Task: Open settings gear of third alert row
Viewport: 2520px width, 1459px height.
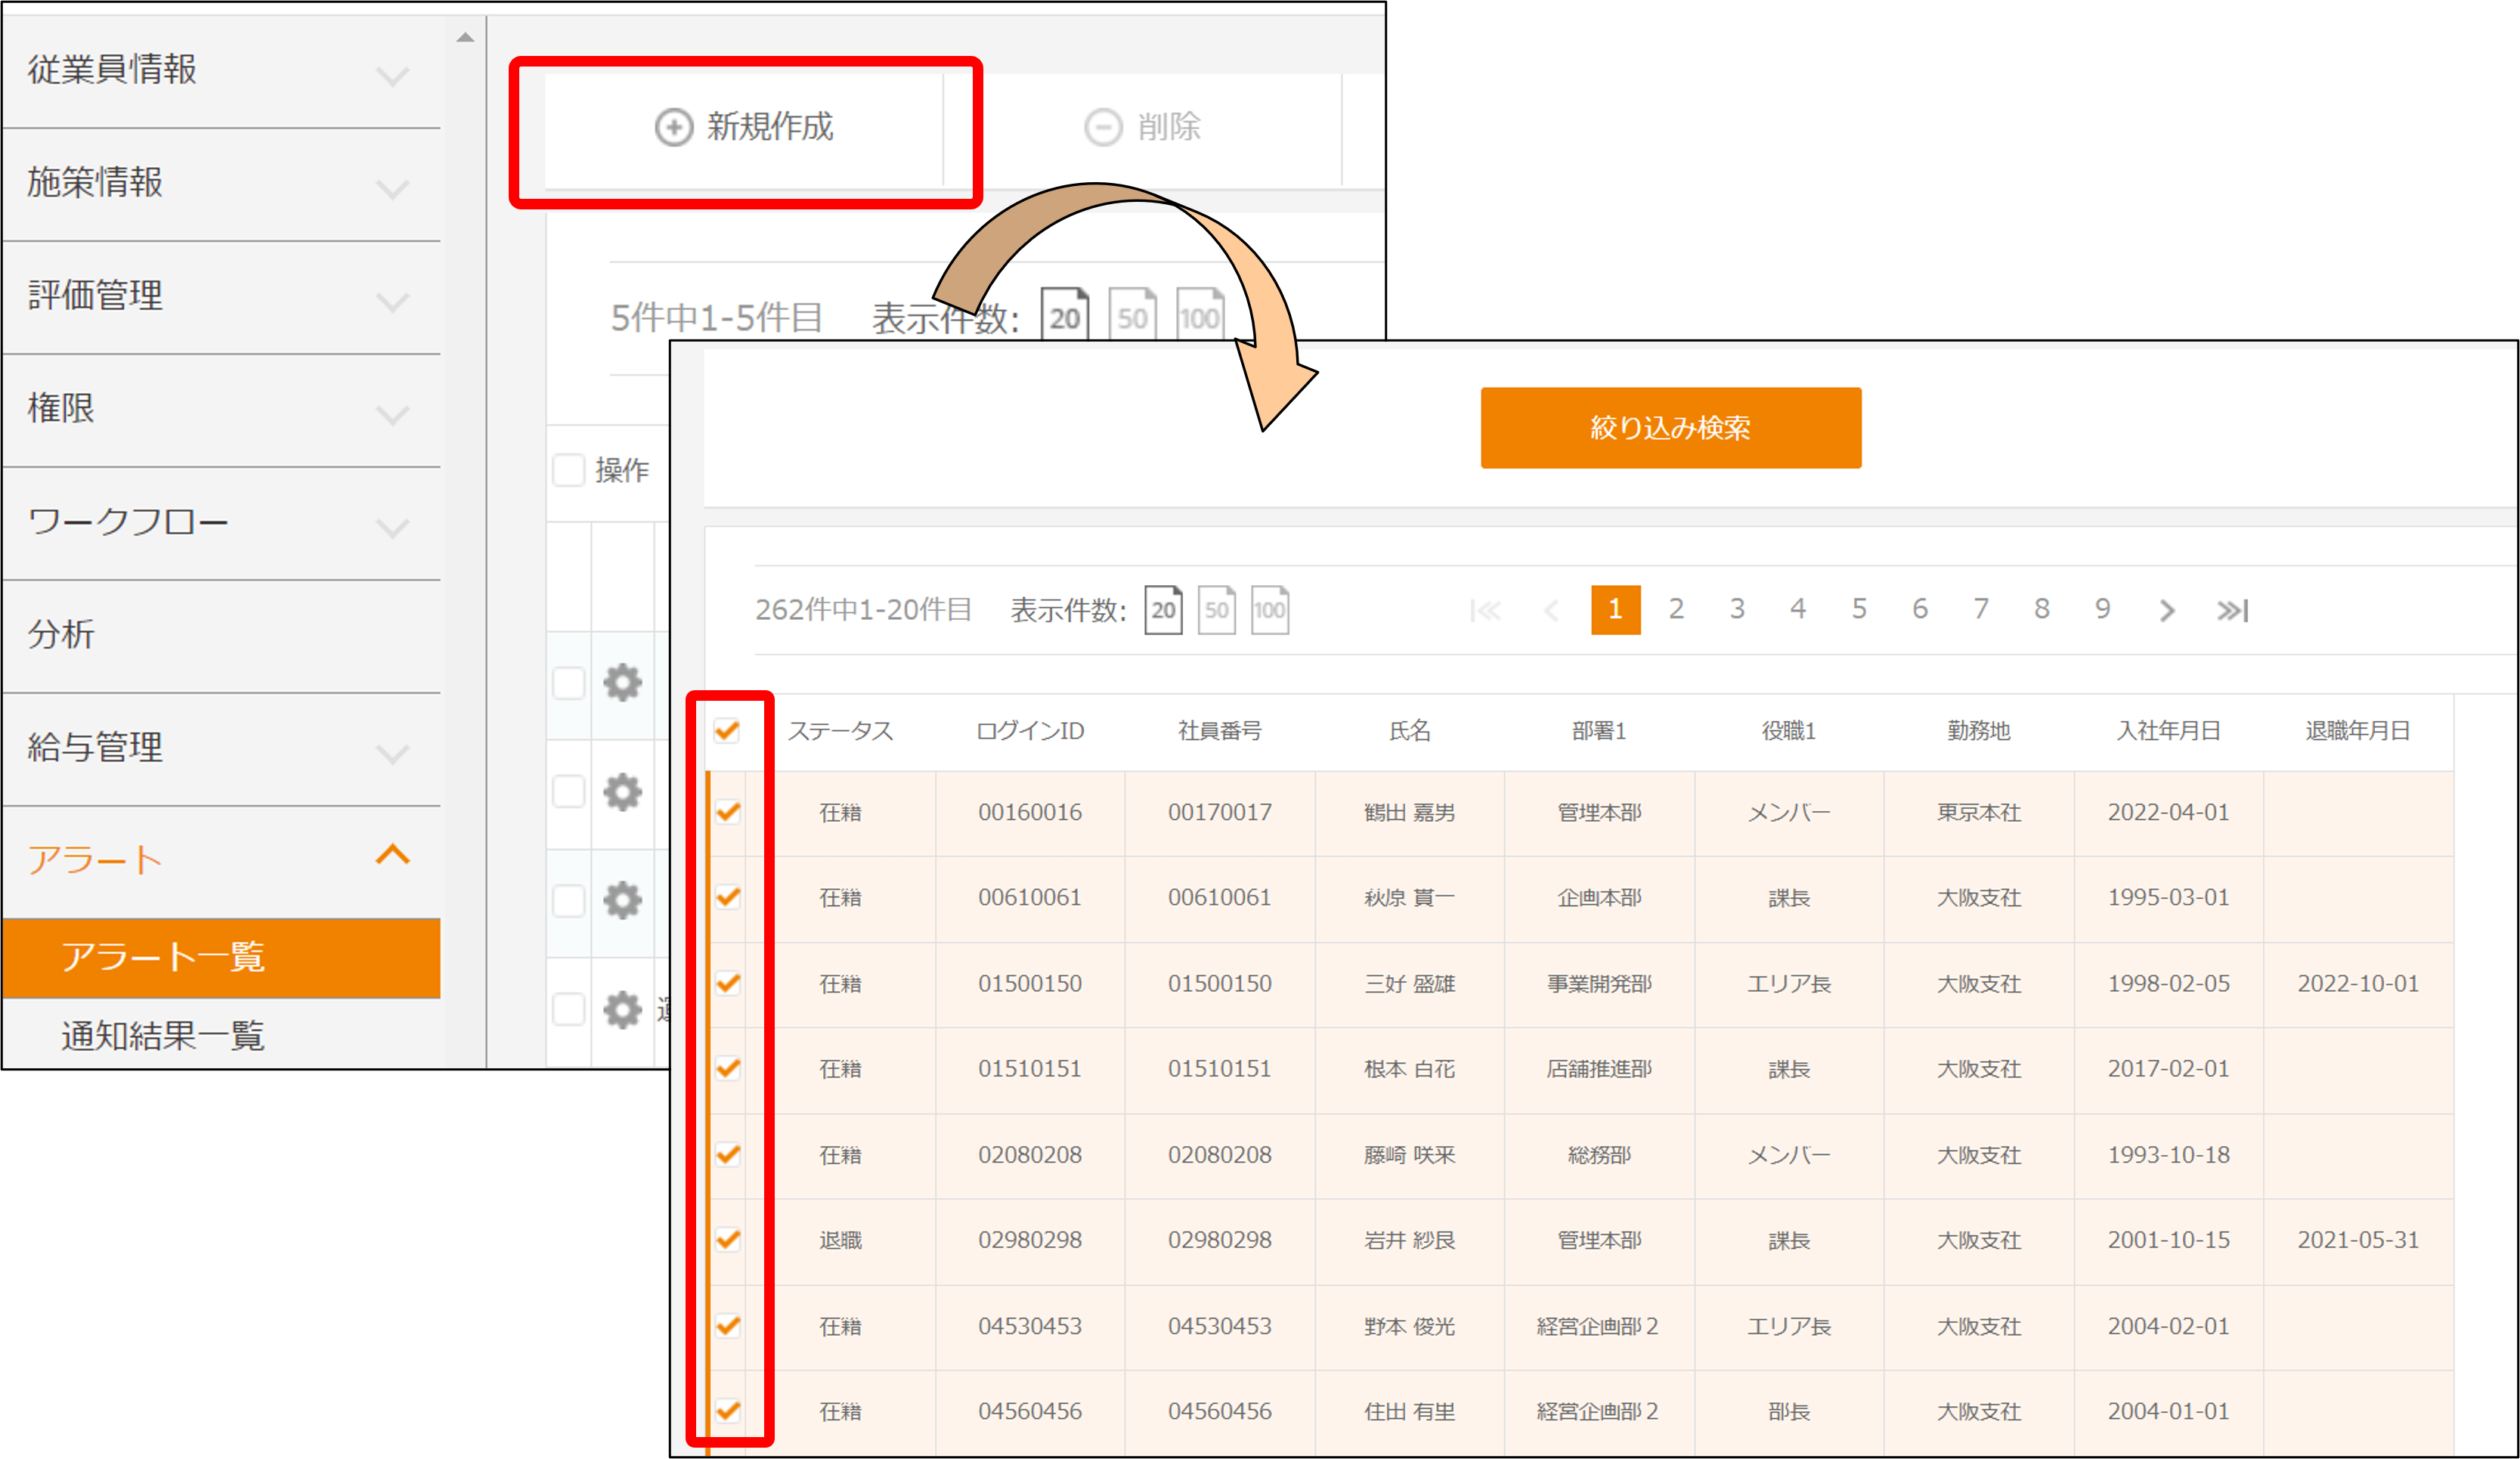Action: point(622,900)
